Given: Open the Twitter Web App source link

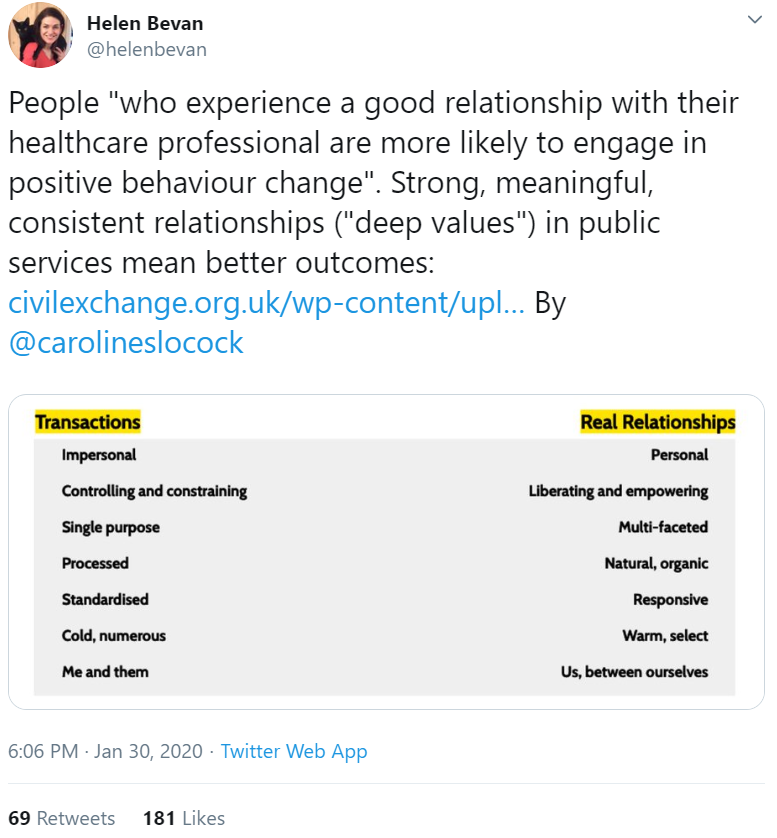Looking at the screenshot, I should [294, 751].
